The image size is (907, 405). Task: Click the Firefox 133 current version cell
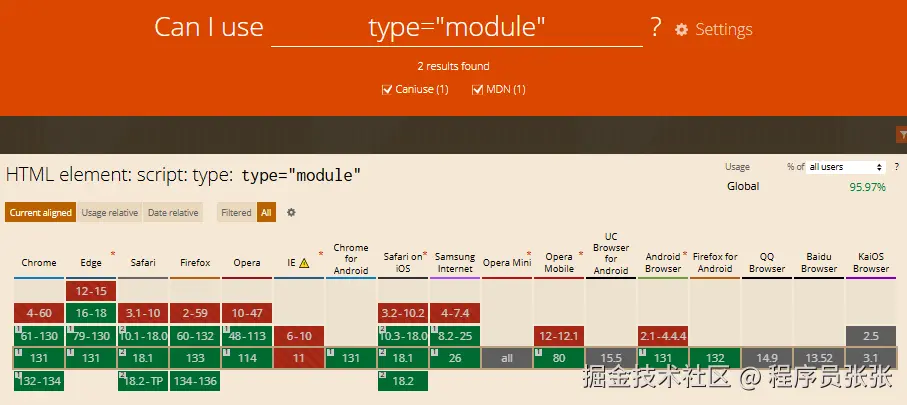tap(195, 358)
